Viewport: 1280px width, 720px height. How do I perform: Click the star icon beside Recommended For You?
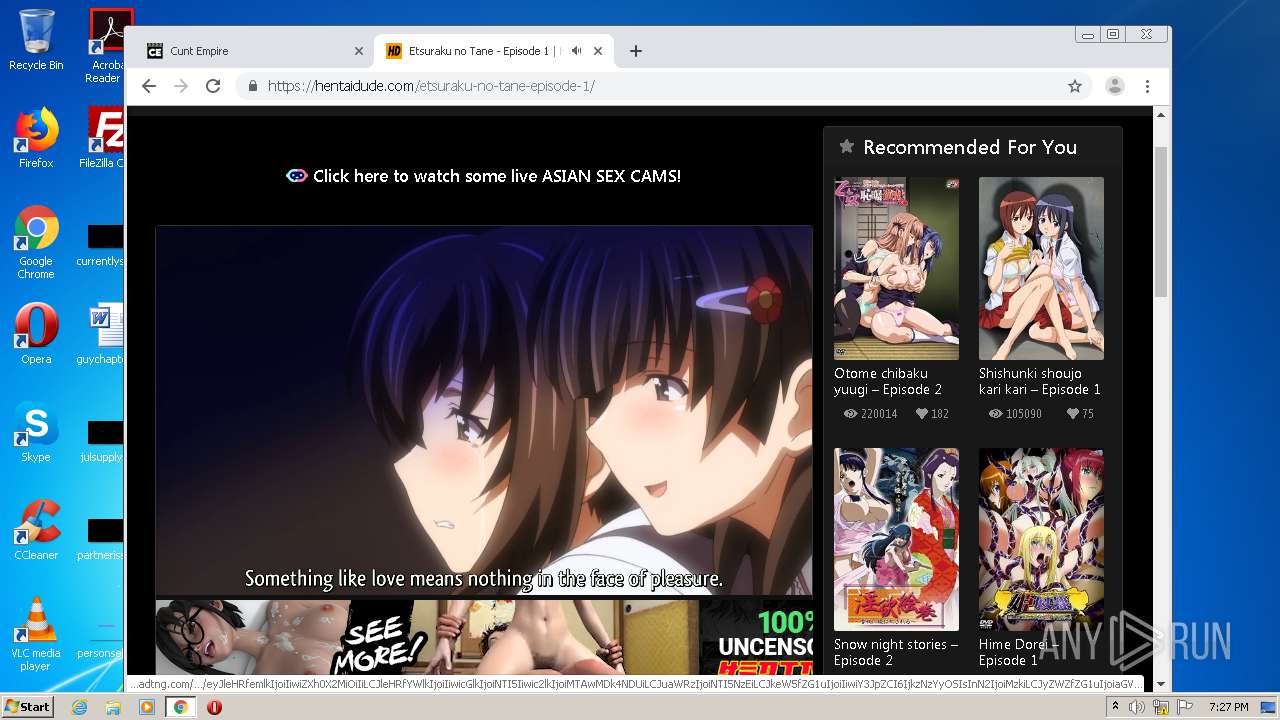[x=846, y=147]
